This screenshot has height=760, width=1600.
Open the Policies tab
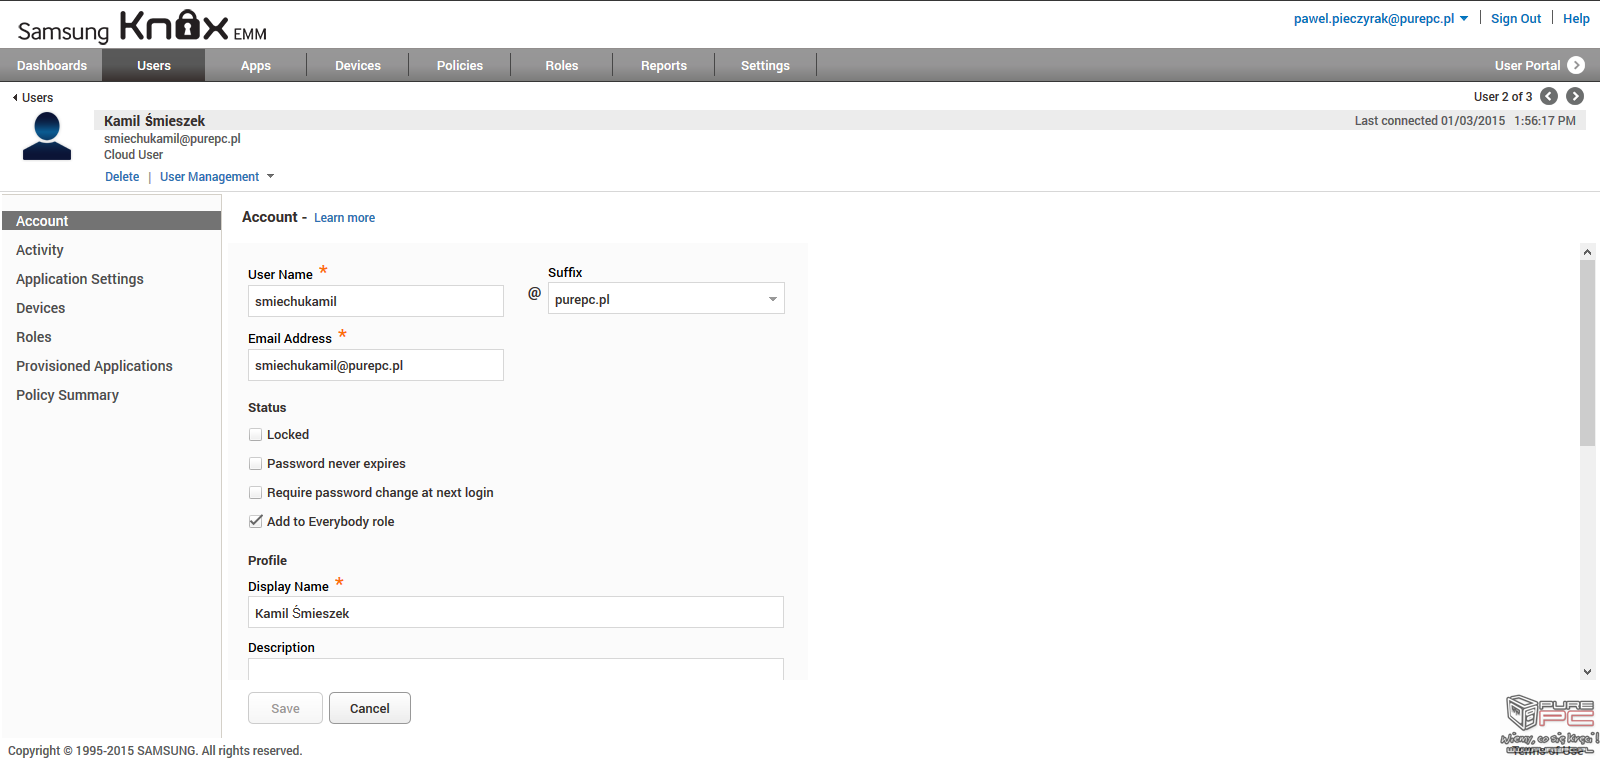tap(460, 66)
